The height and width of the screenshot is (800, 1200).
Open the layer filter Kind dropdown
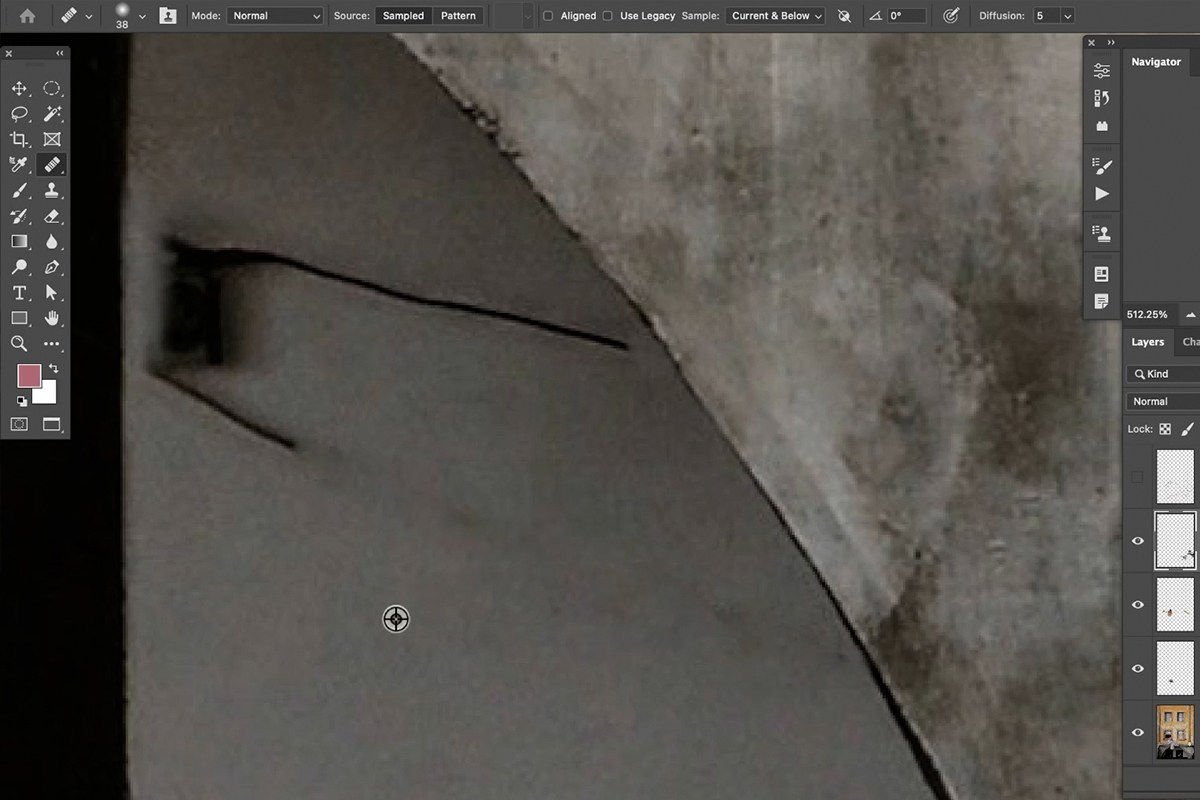1163,374
